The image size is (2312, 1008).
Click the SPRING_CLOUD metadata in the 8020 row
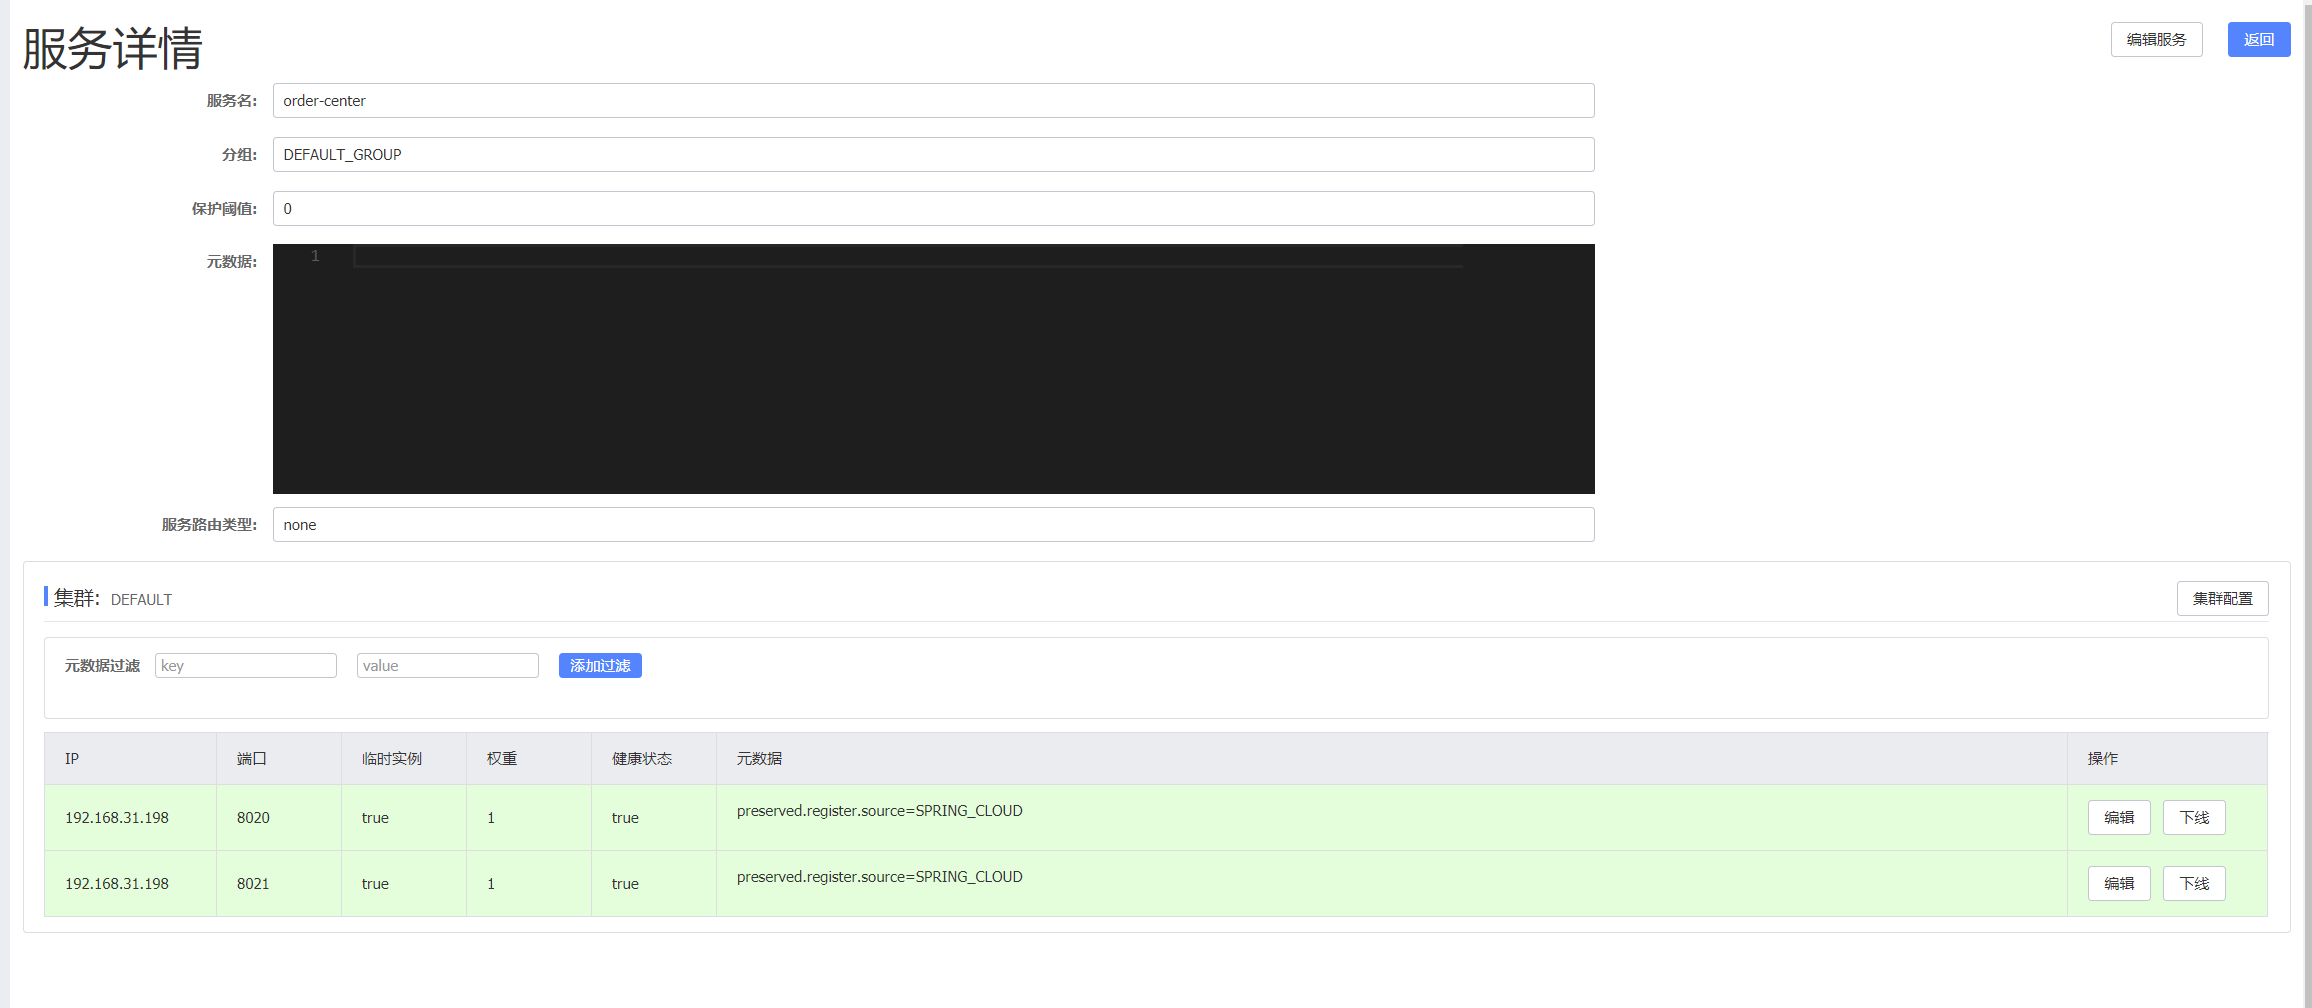click(x=880, y=811)
